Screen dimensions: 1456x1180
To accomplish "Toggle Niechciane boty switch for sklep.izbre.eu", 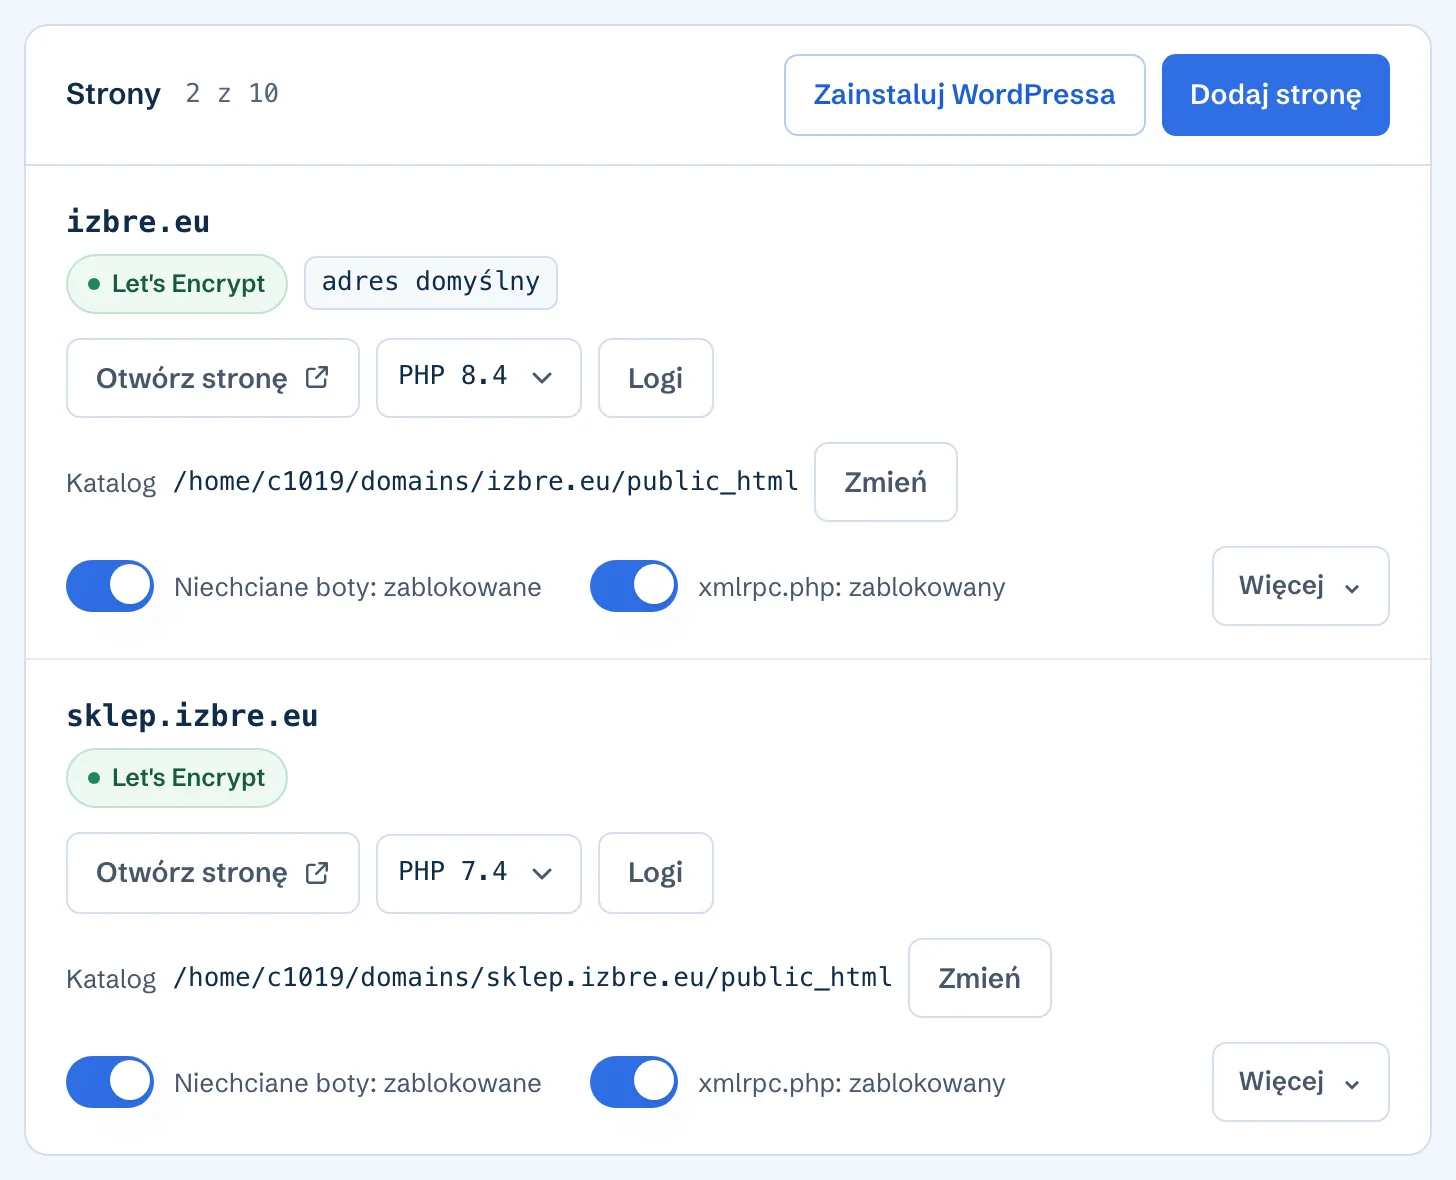I will 110,1082.
